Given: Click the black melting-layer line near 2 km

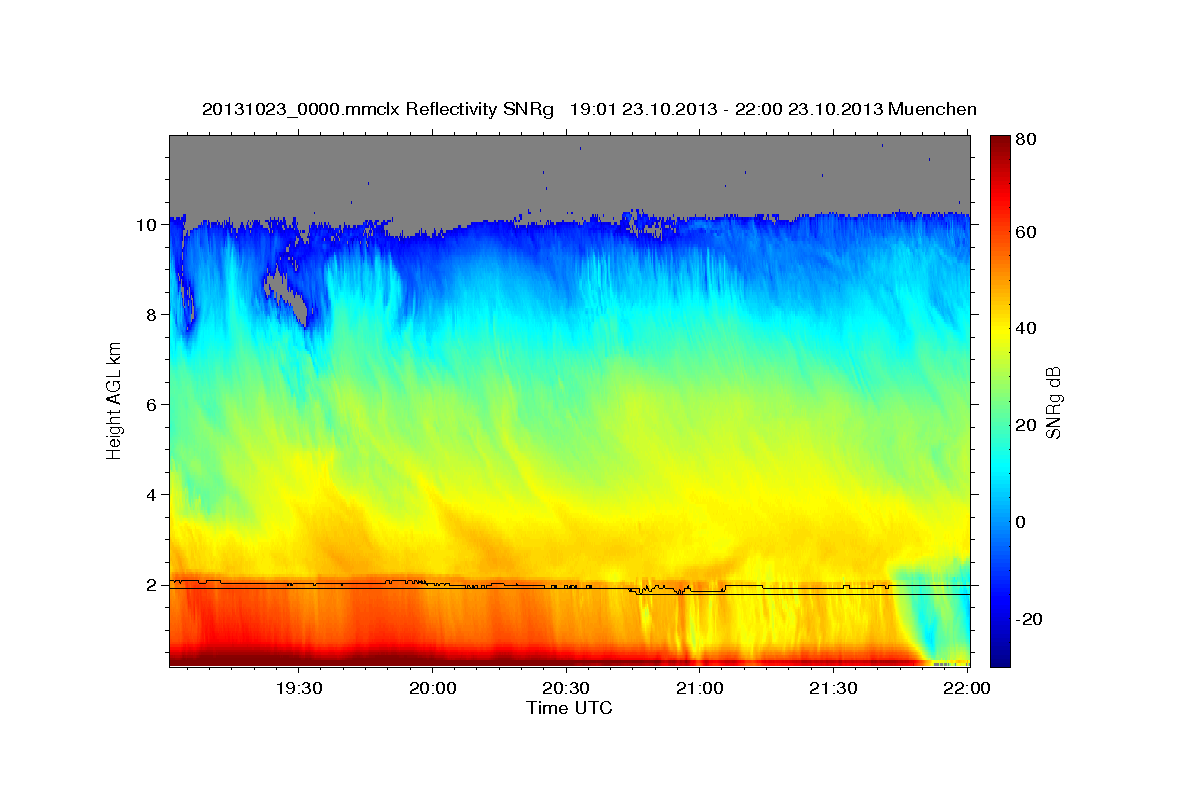Looking at the screenshot, I should click(x=570, y=587).
